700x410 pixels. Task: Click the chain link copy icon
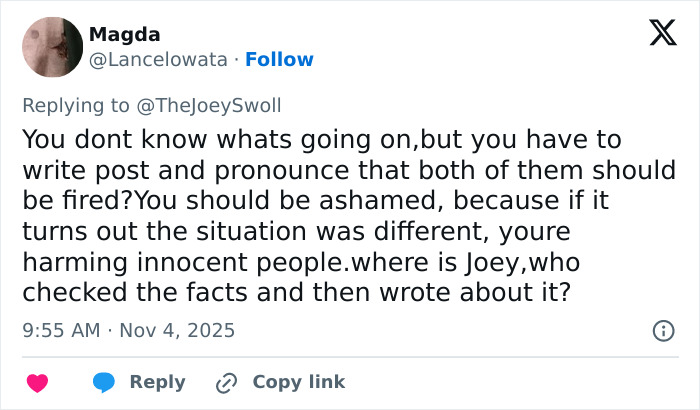coord(226,382)
